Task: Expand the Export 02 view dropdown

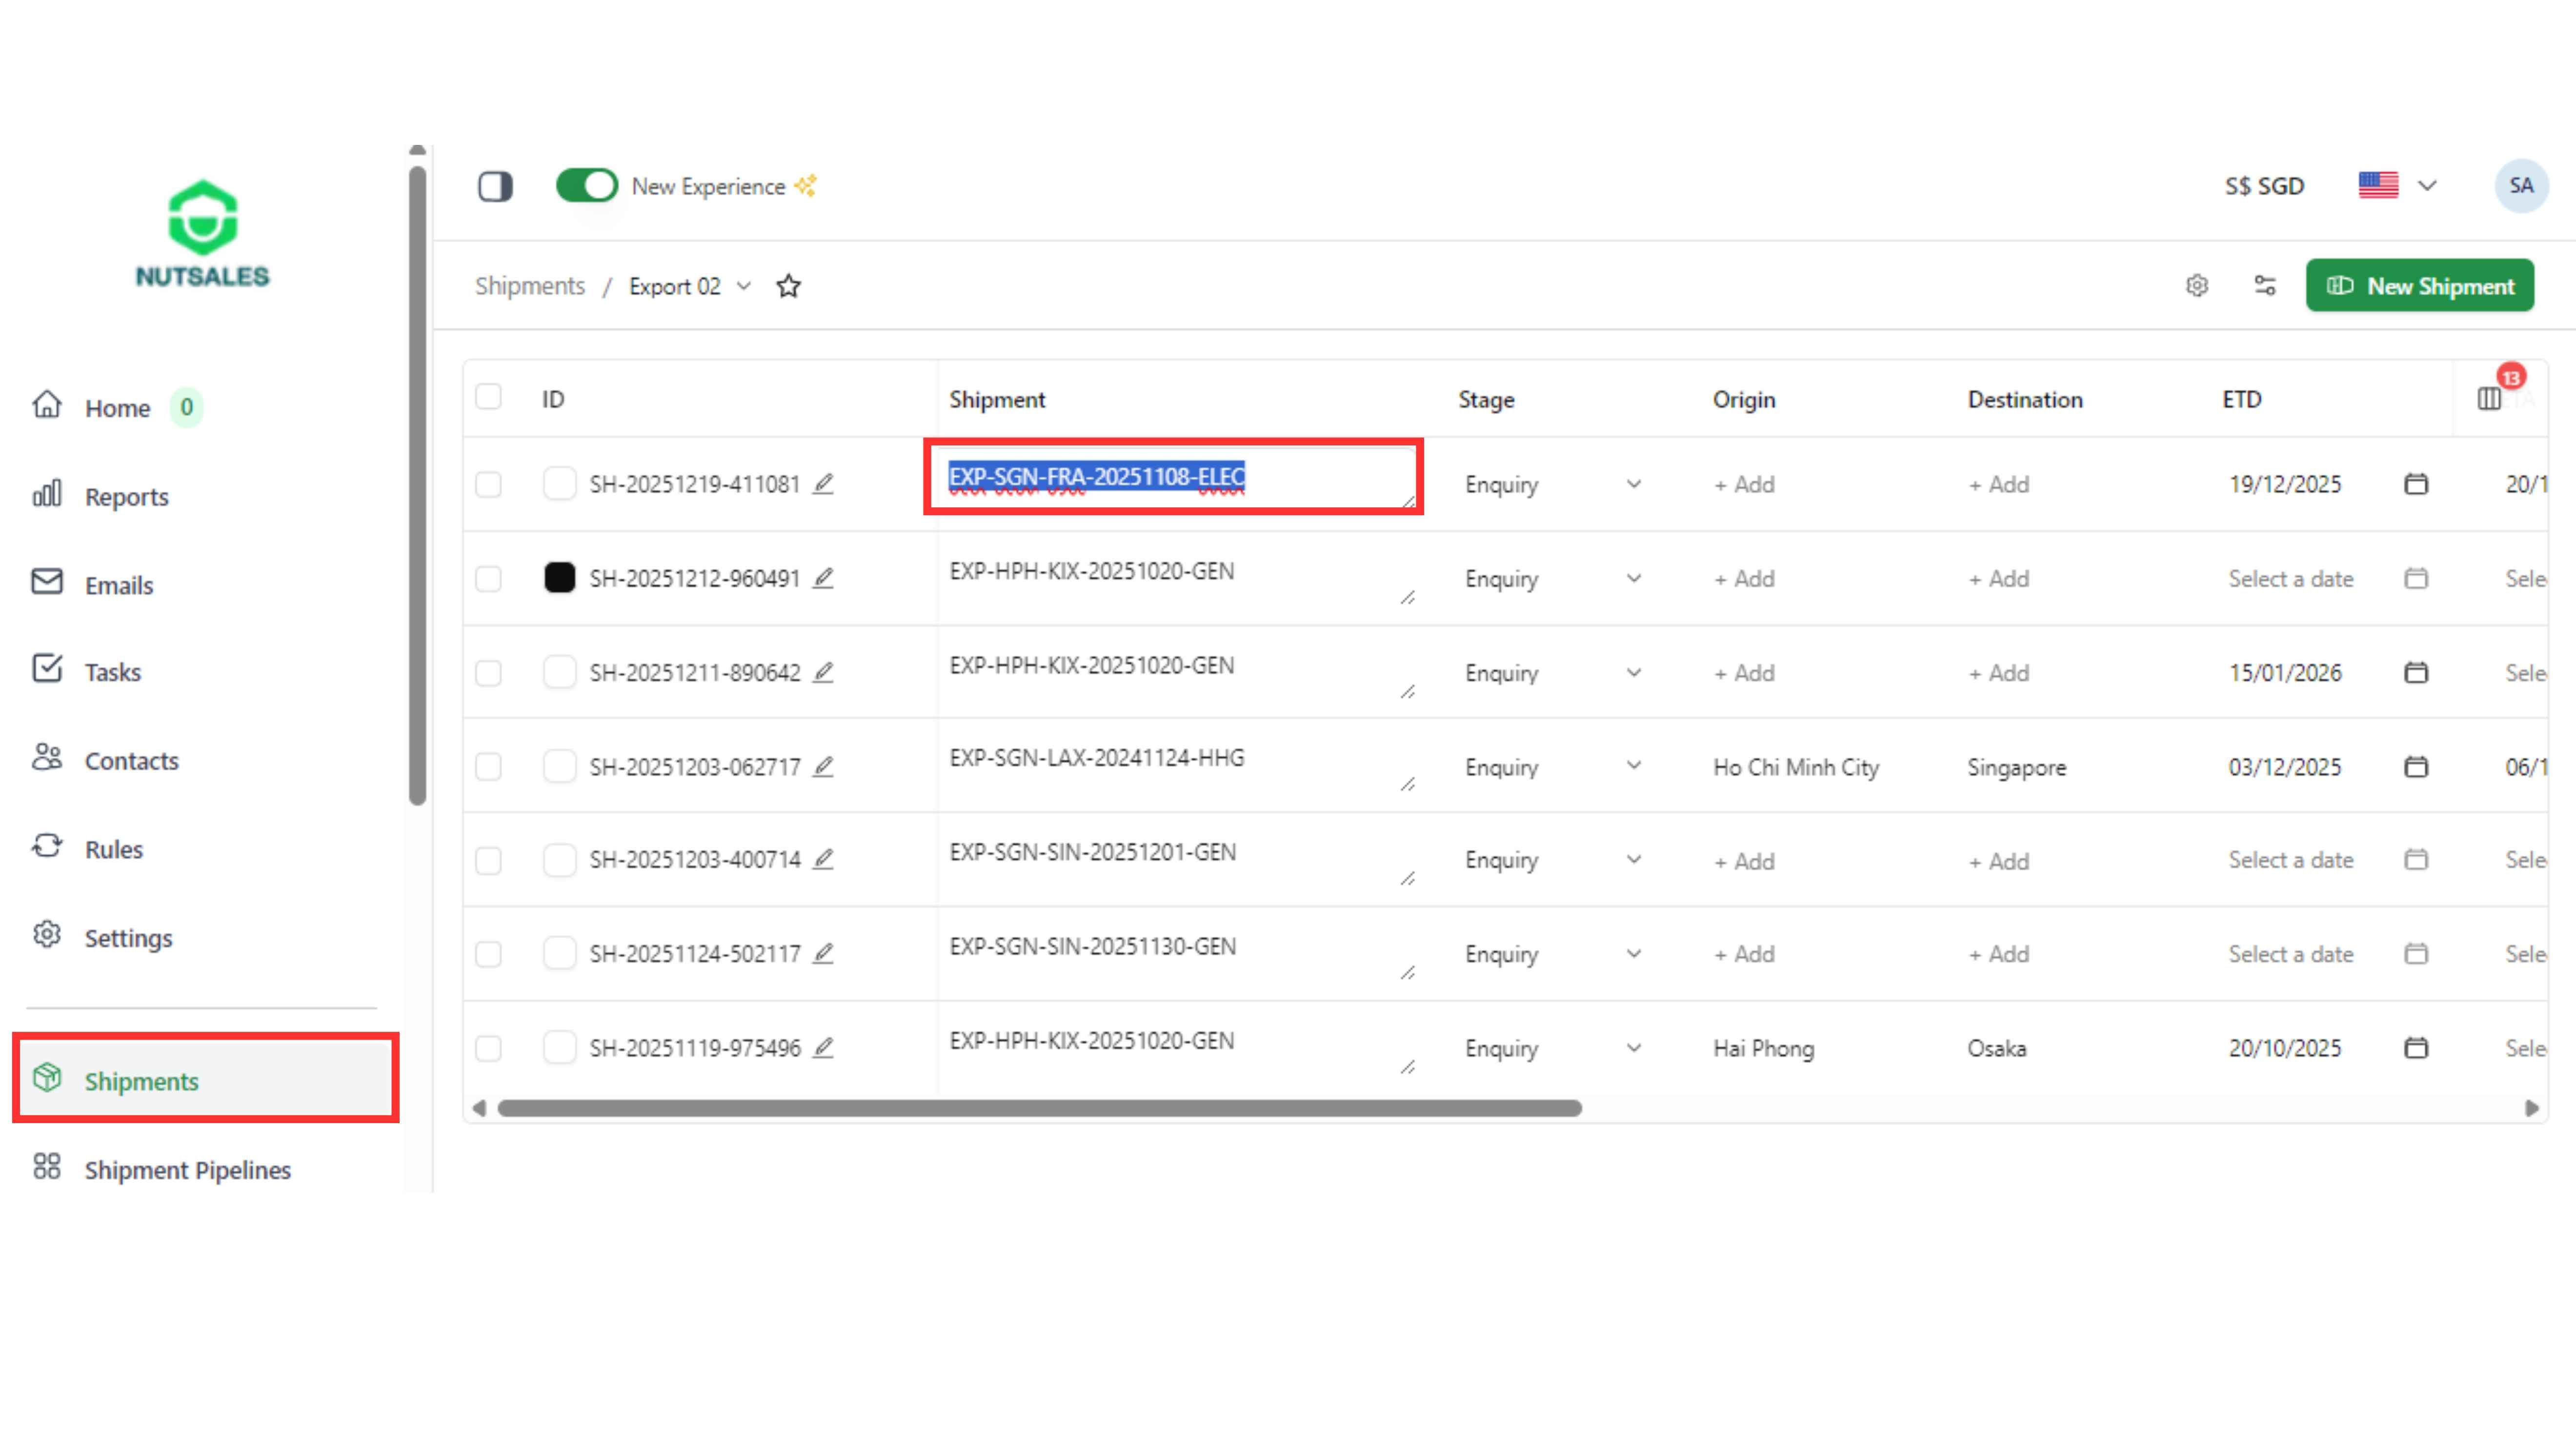Action: 743,286
